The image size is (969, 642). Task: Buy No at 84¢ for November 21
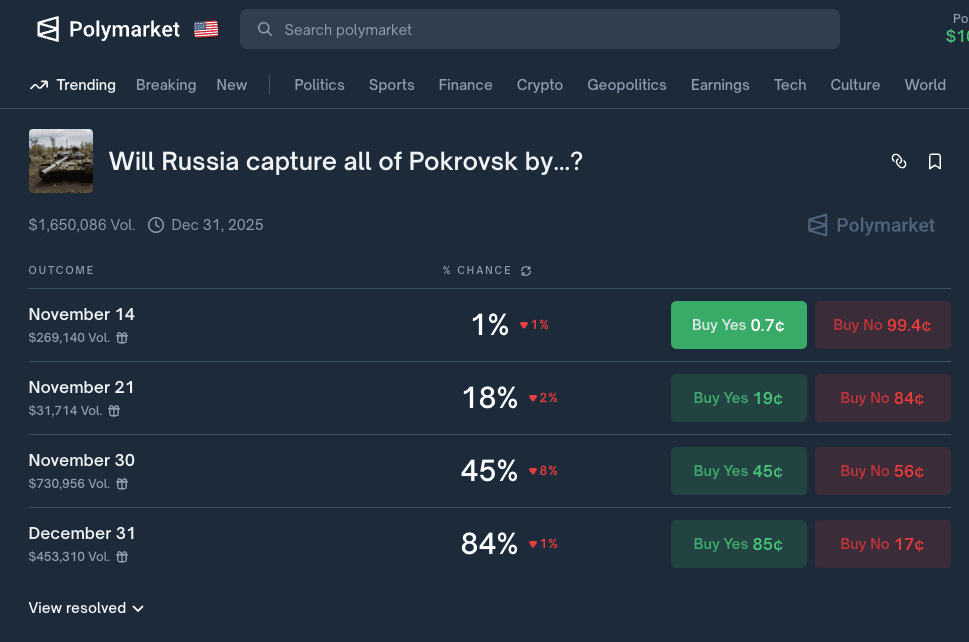coord(882,398)
